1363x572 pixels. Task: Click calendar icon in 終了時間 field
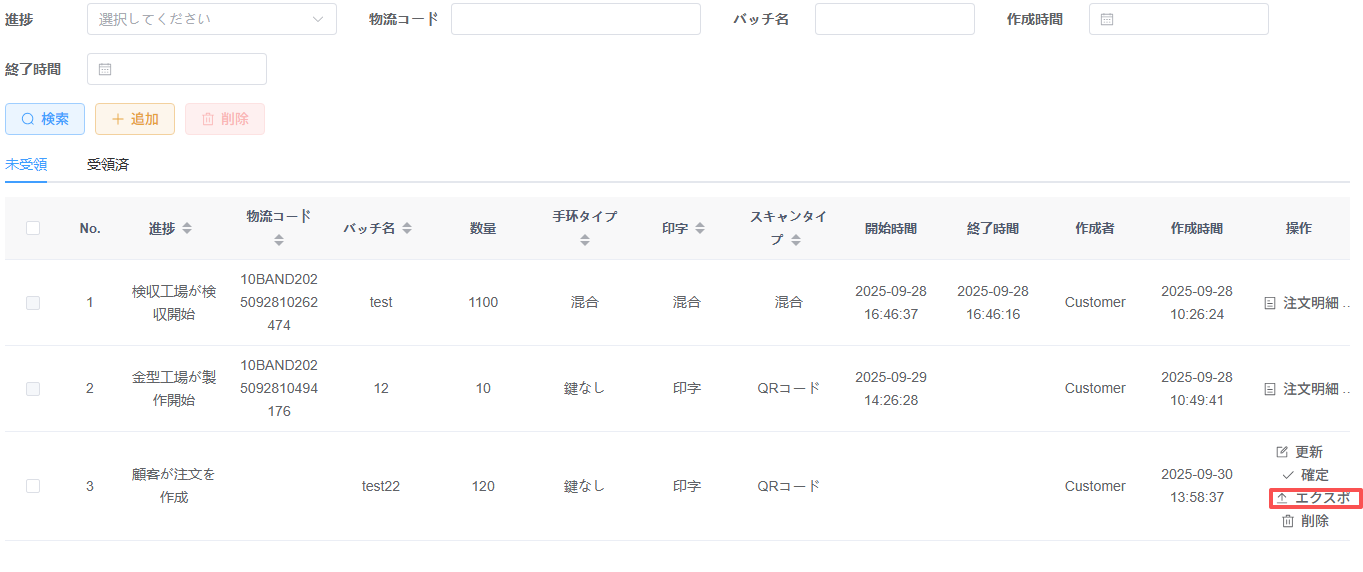coord(104,69)
